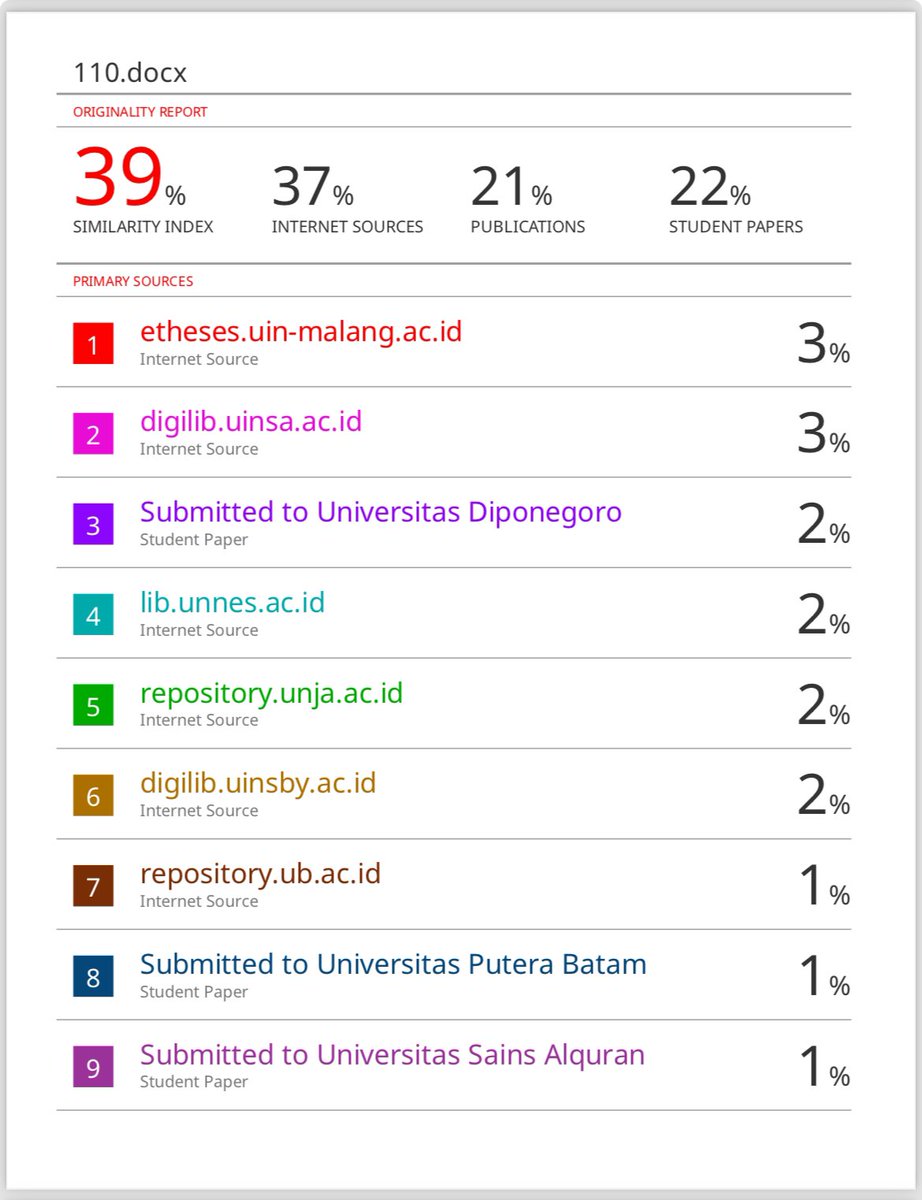Click the navy source number 8 badge

coord(93,977)
